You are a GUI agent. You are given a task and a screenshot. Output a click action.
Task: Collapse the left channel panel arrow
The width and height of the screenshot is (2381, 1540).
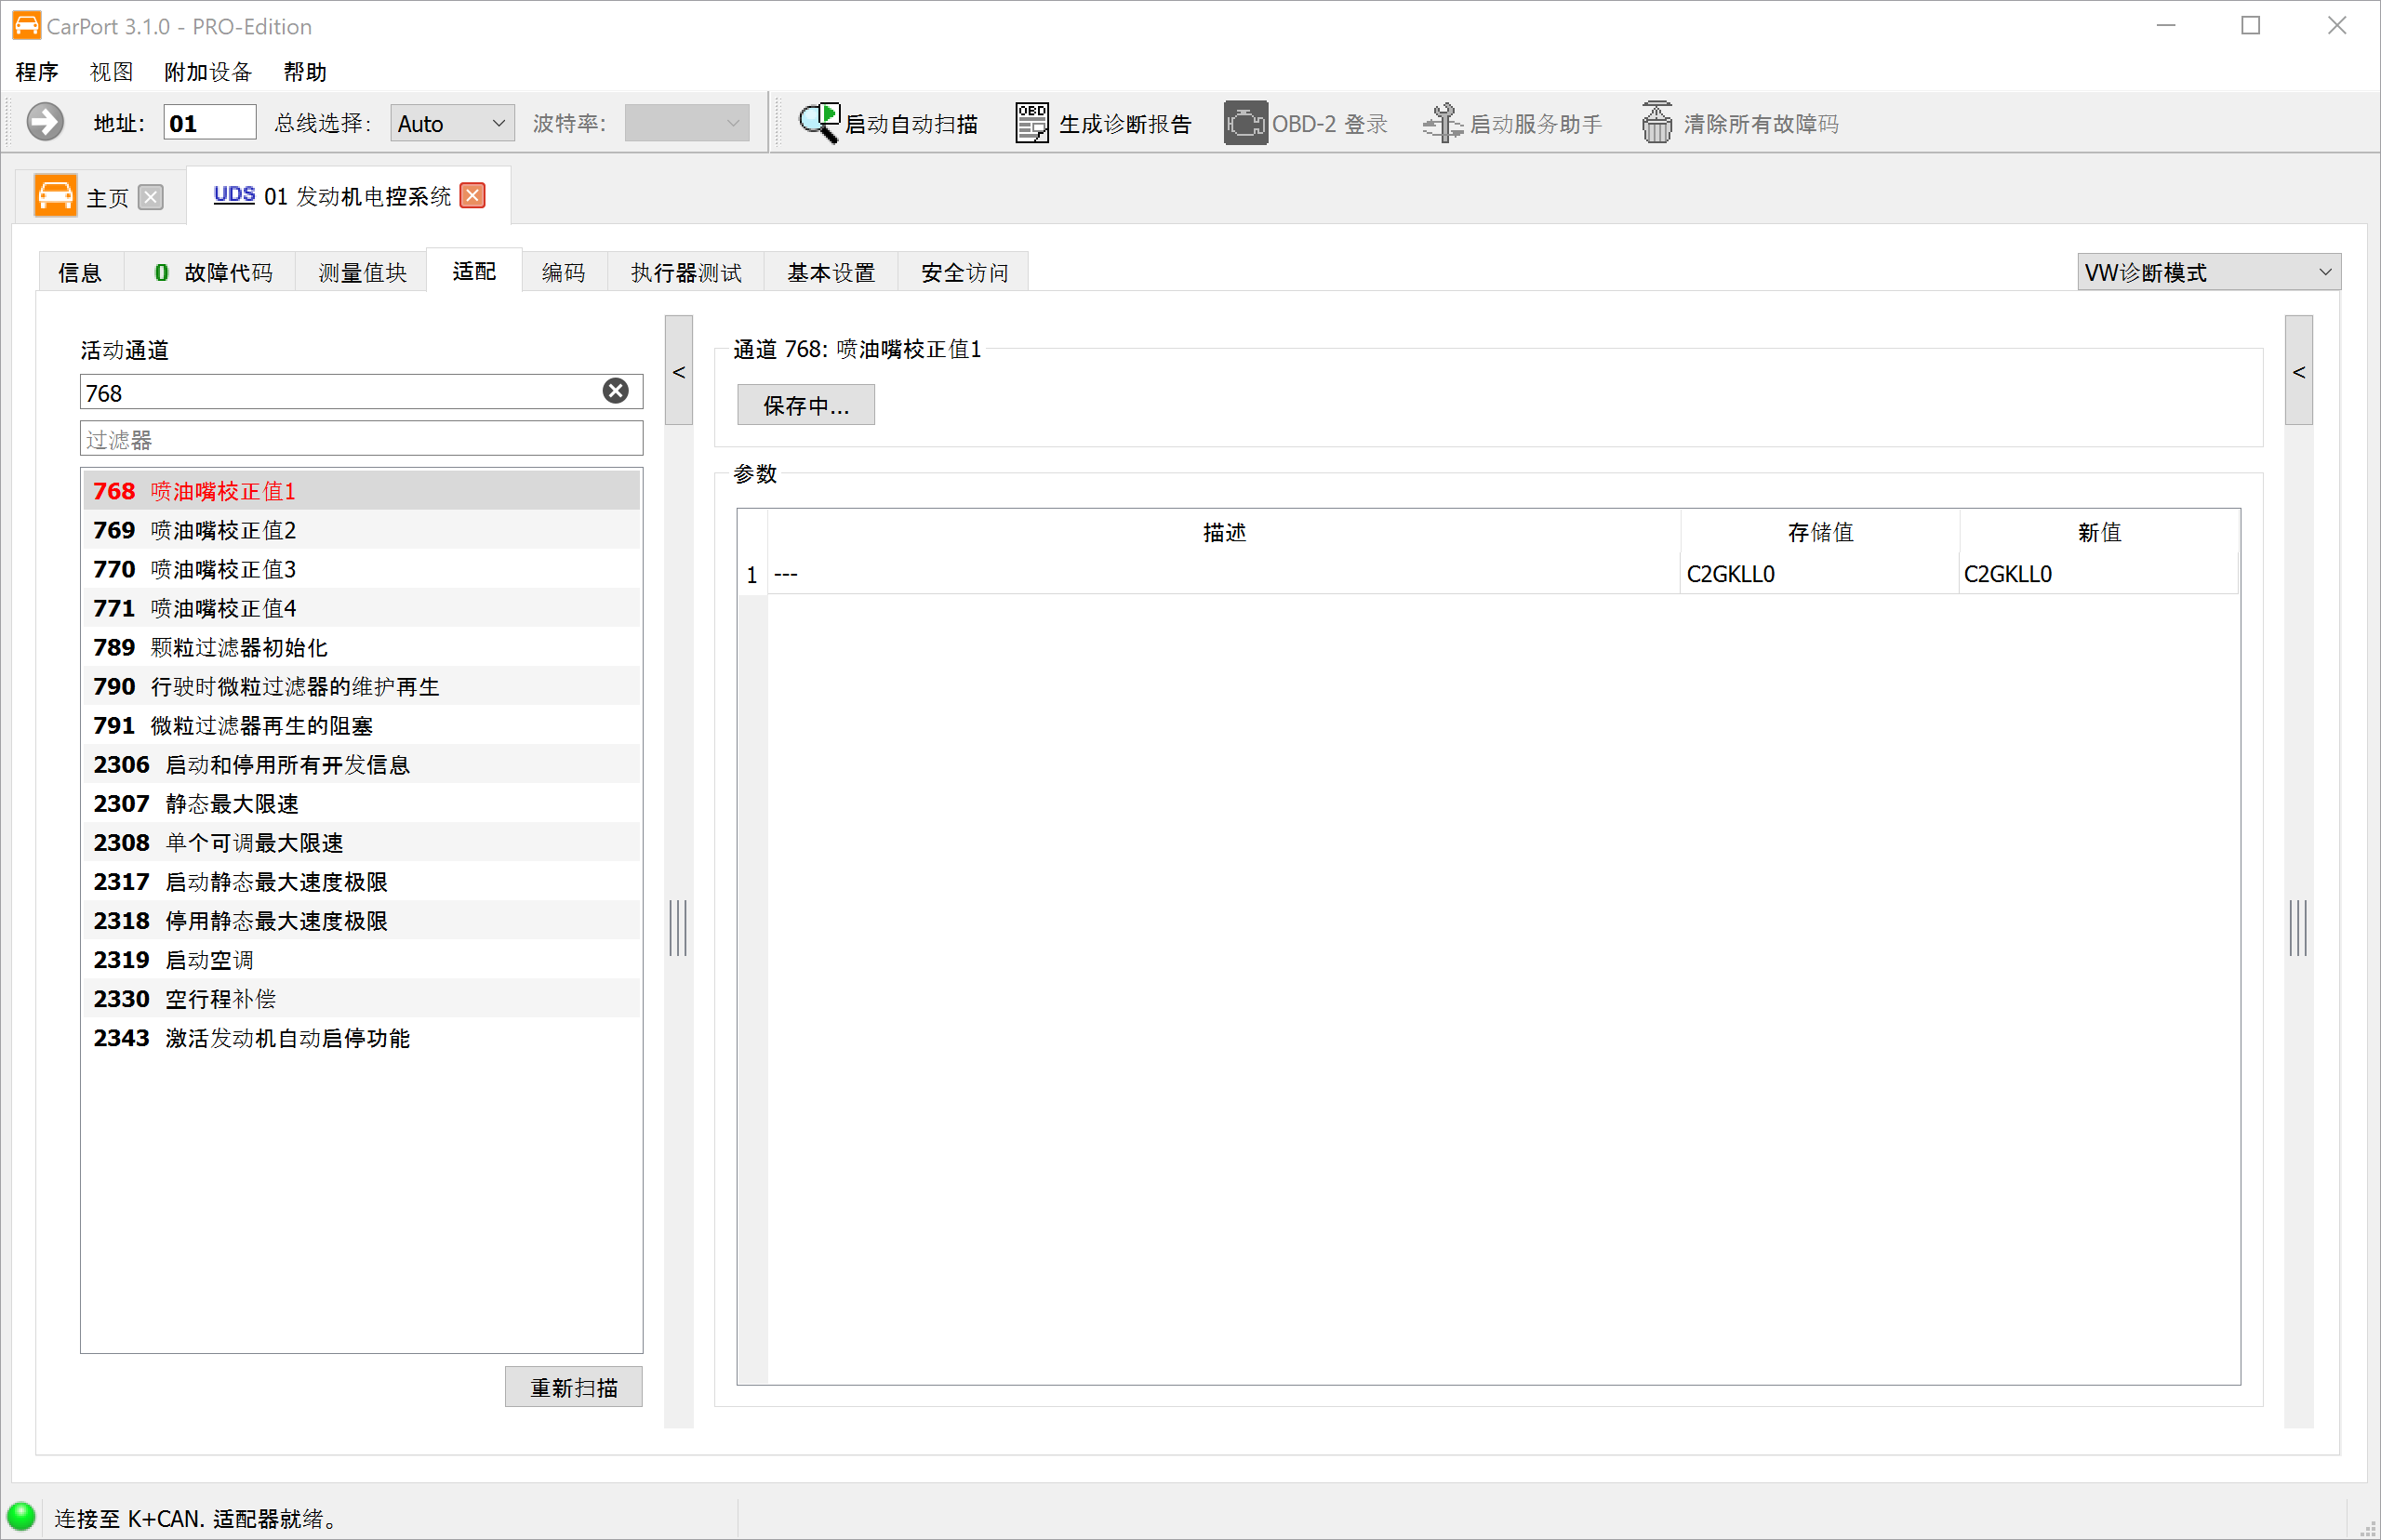[x=679, y=372]
